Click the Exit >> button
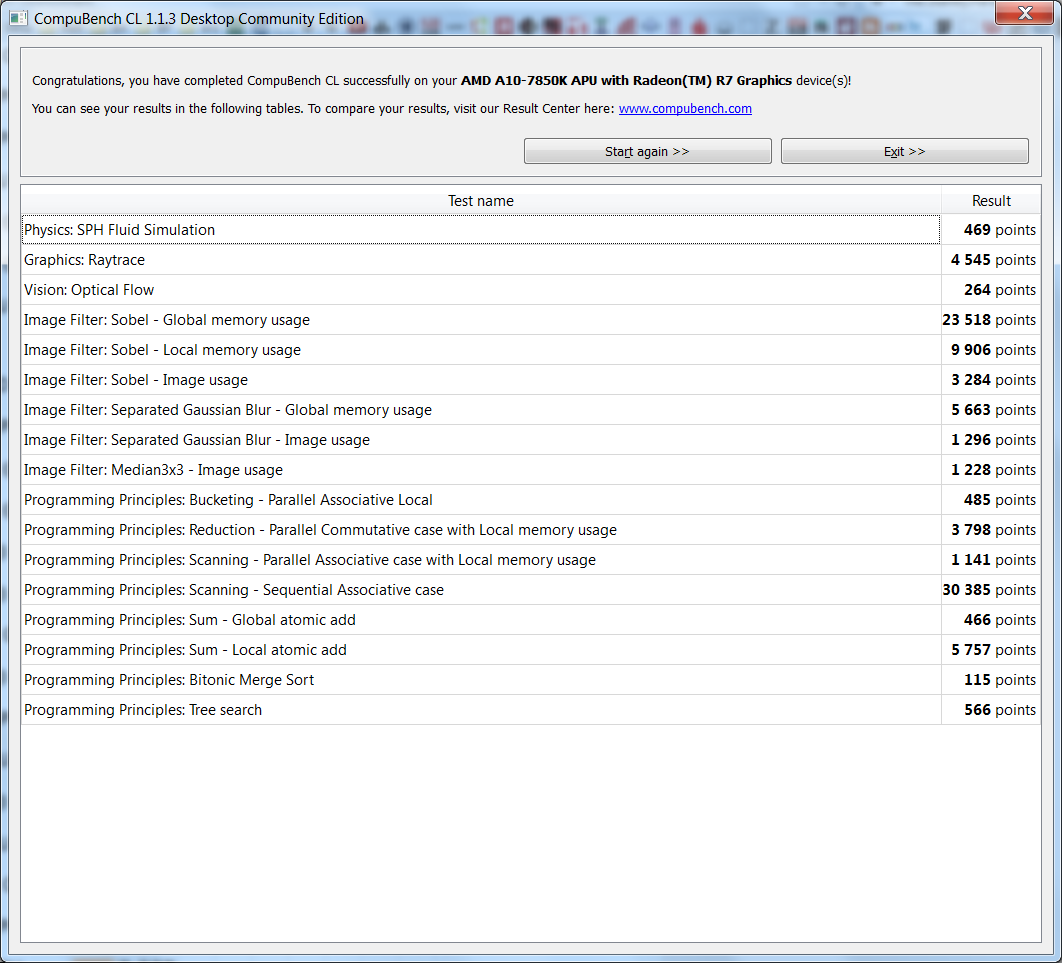The width and height of the screenshot is (1062, 963). click(904, 151)
